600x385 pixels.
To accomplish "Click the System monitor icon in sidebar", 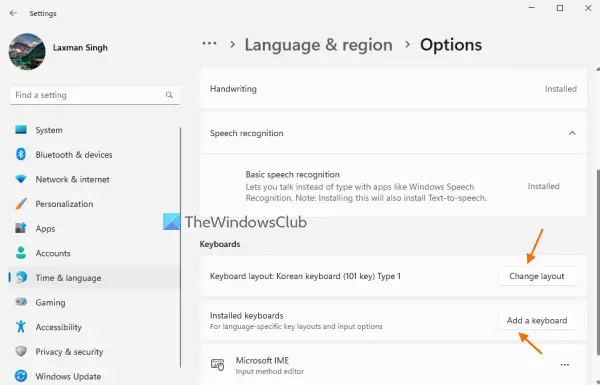I will pos(21,130).
